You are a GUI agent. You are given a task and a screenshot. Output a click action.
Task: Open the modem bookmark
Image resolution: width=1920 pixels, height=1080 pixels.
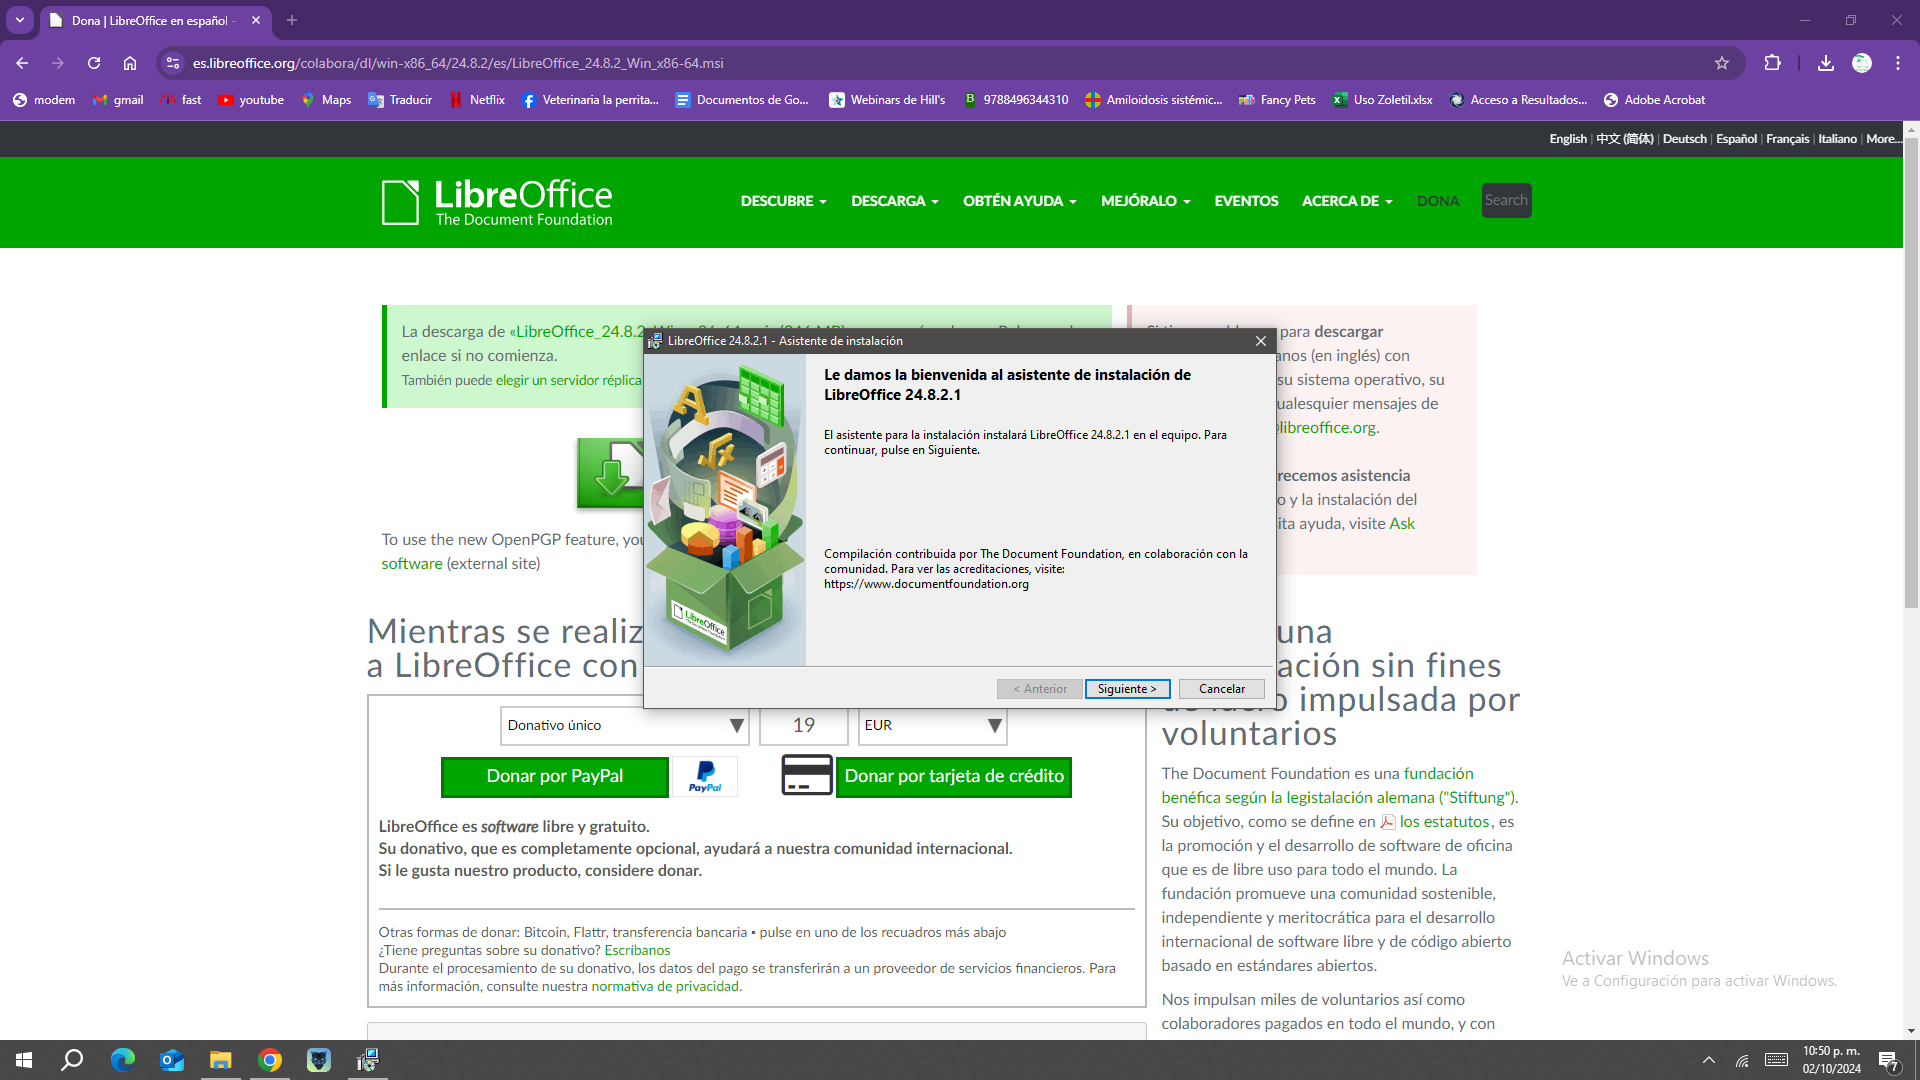coord(44,100)
